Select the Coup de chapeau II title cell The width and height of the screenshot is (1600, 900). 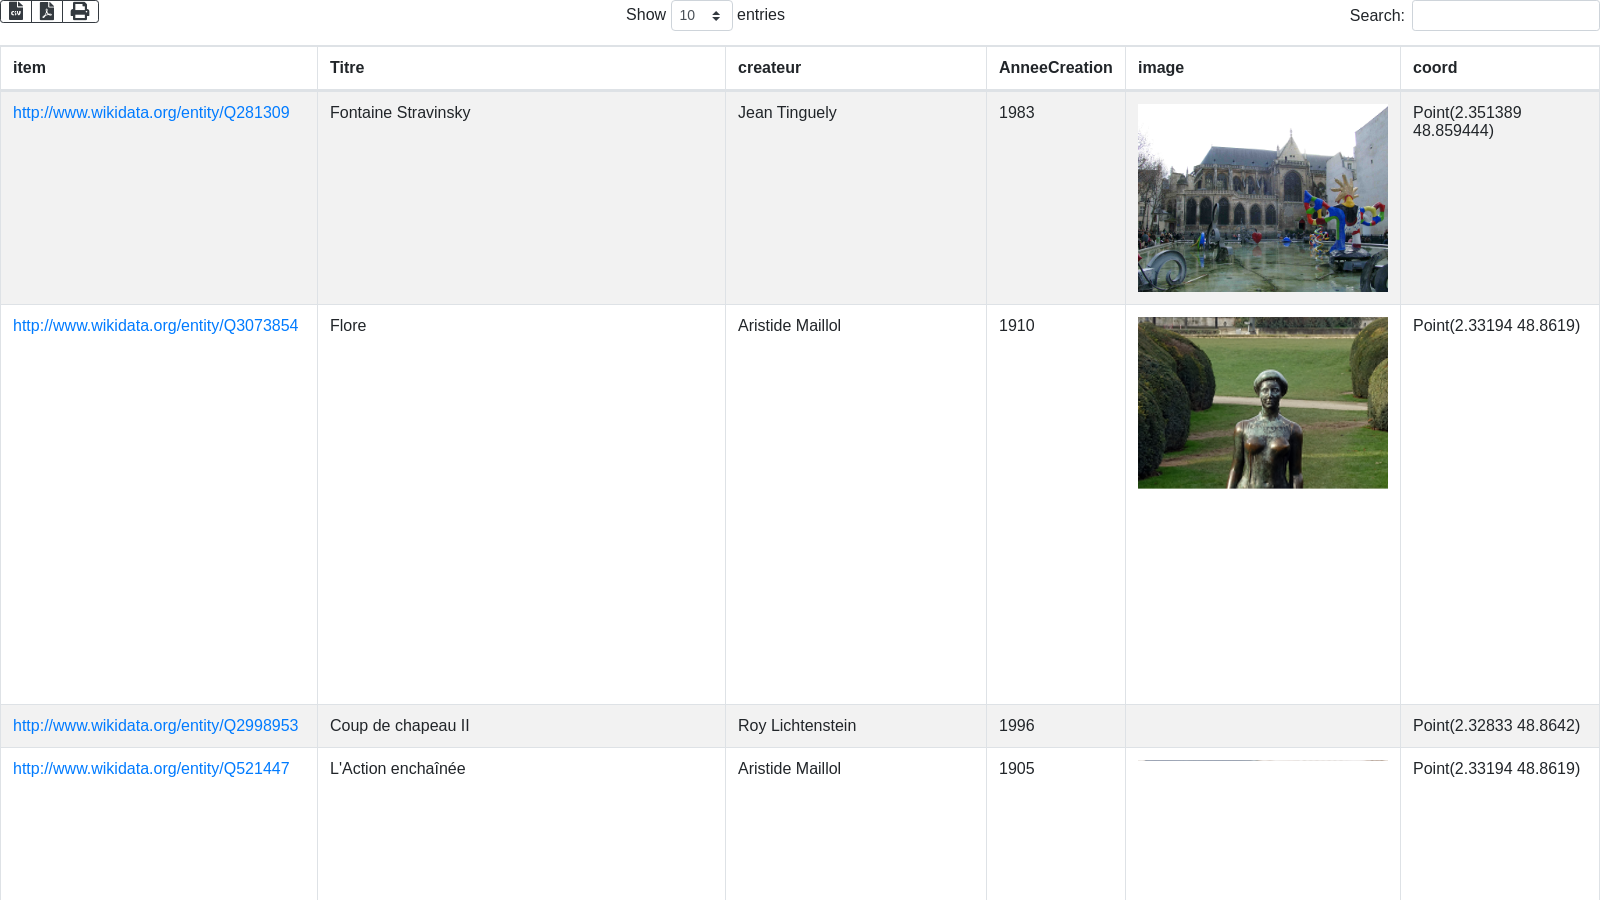[399, 726]
